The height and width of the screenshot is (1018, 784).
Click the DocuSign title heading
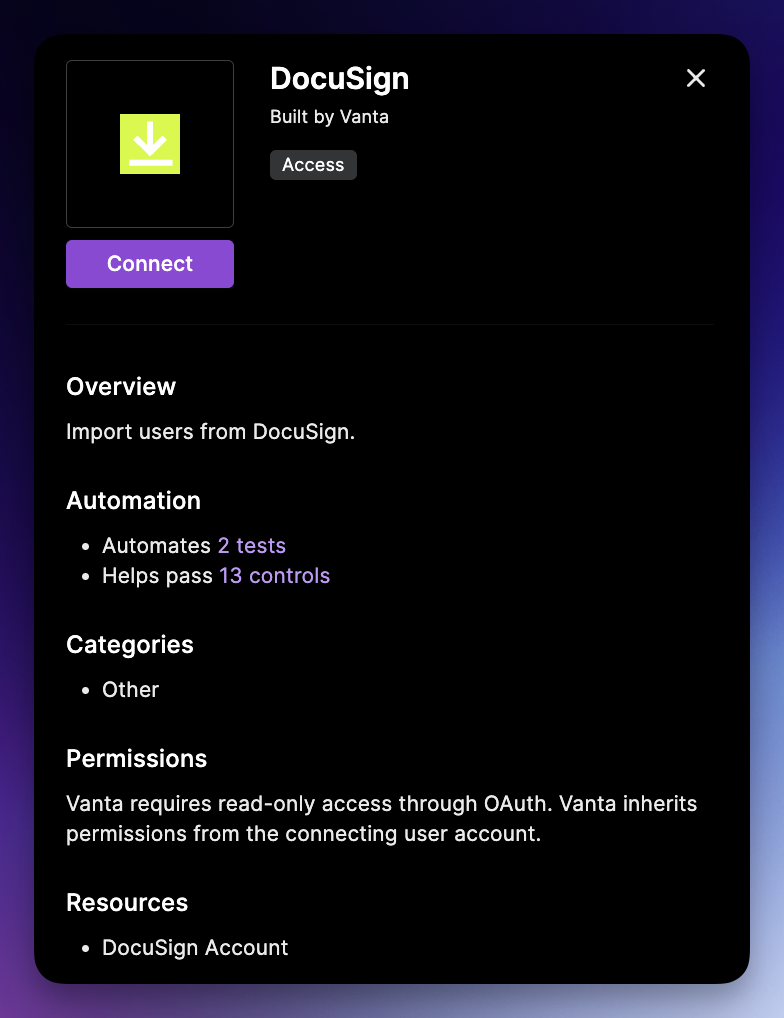click(339, 79)
